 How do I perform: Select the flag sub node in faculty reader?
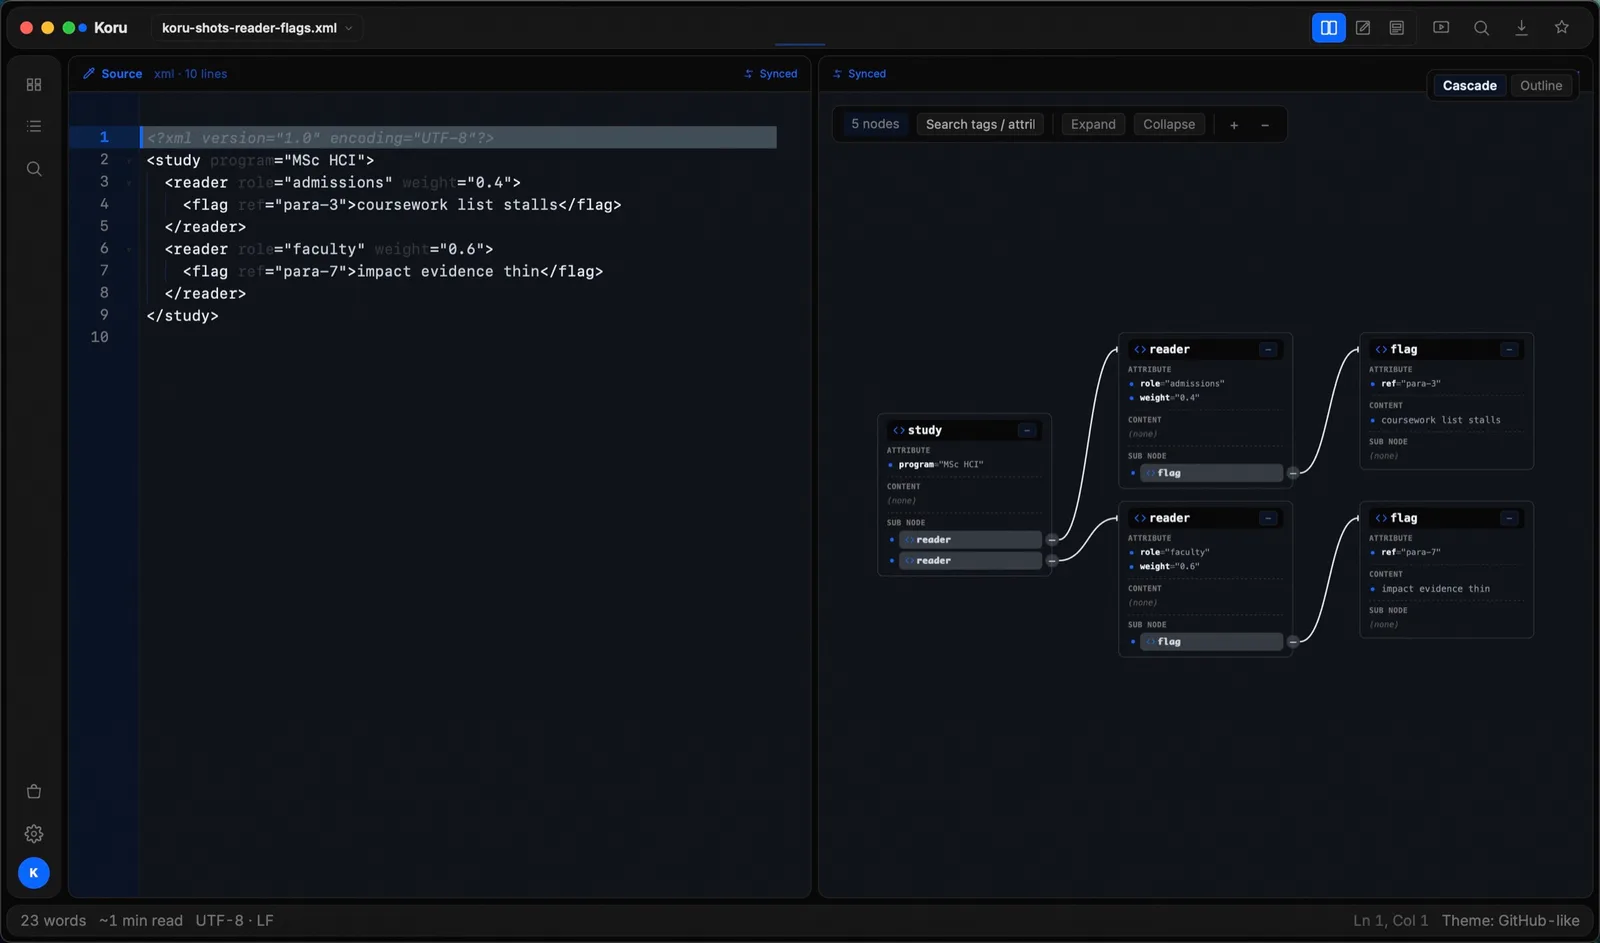[1211, 642]
